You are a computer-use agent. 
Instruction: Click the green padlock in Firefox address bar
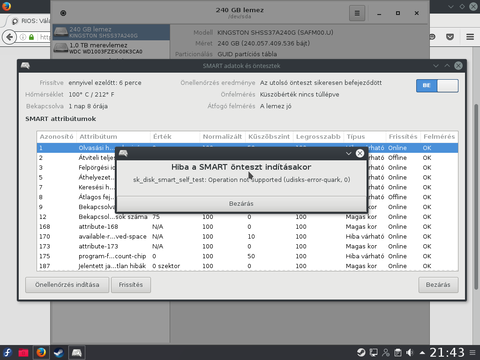(31, 37)
